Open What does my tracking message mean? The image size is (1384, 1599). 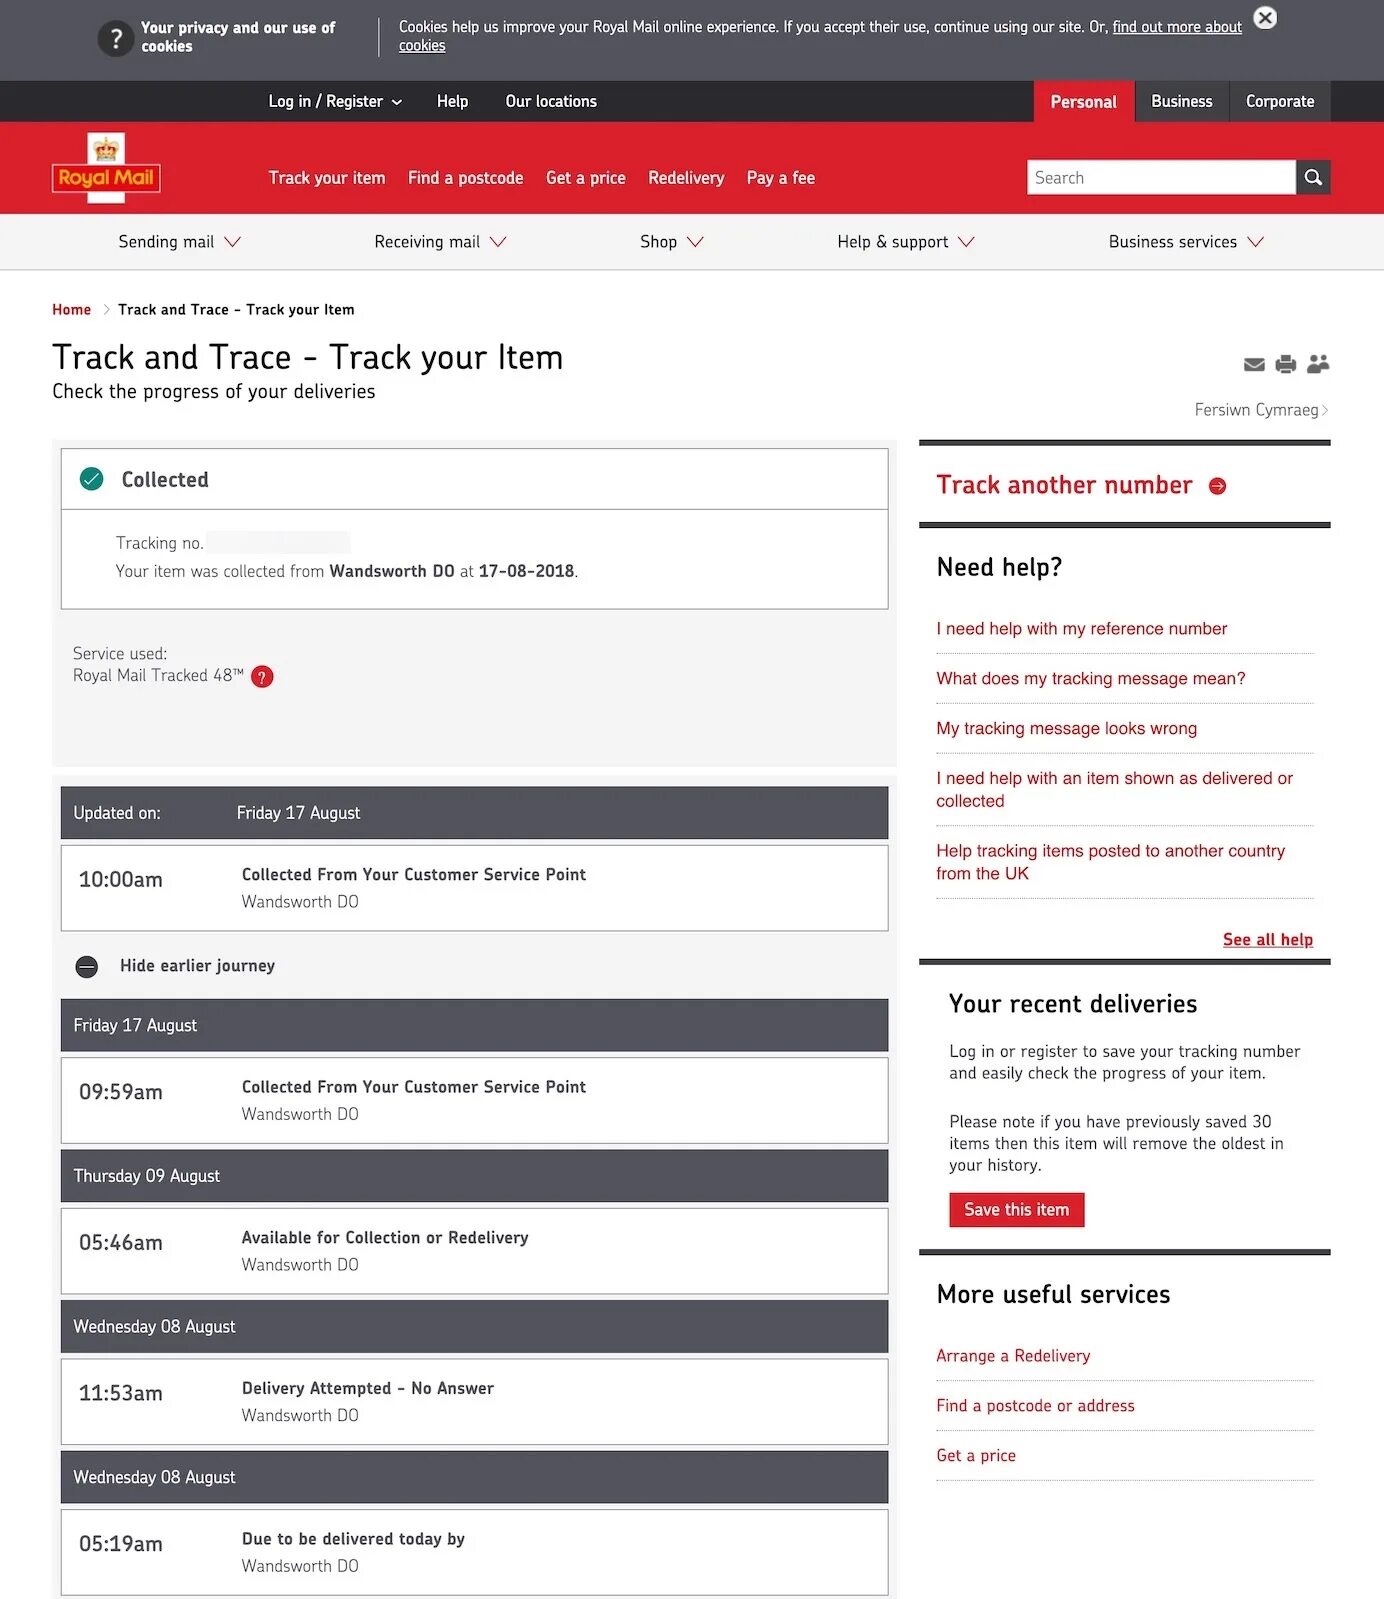[1091, 679]
